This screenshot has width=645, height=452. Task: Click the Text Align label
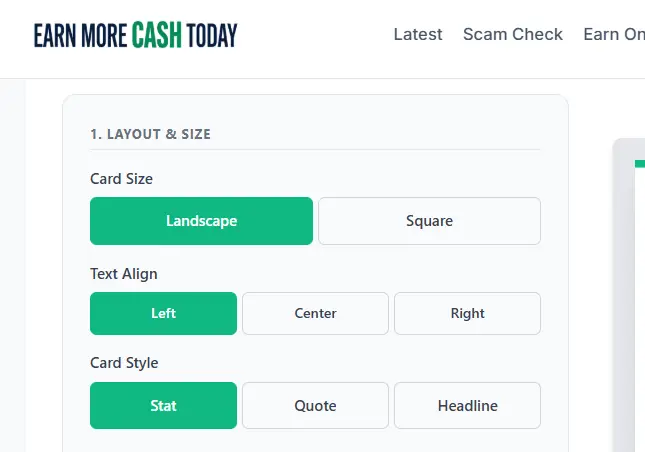coord(123,273)
